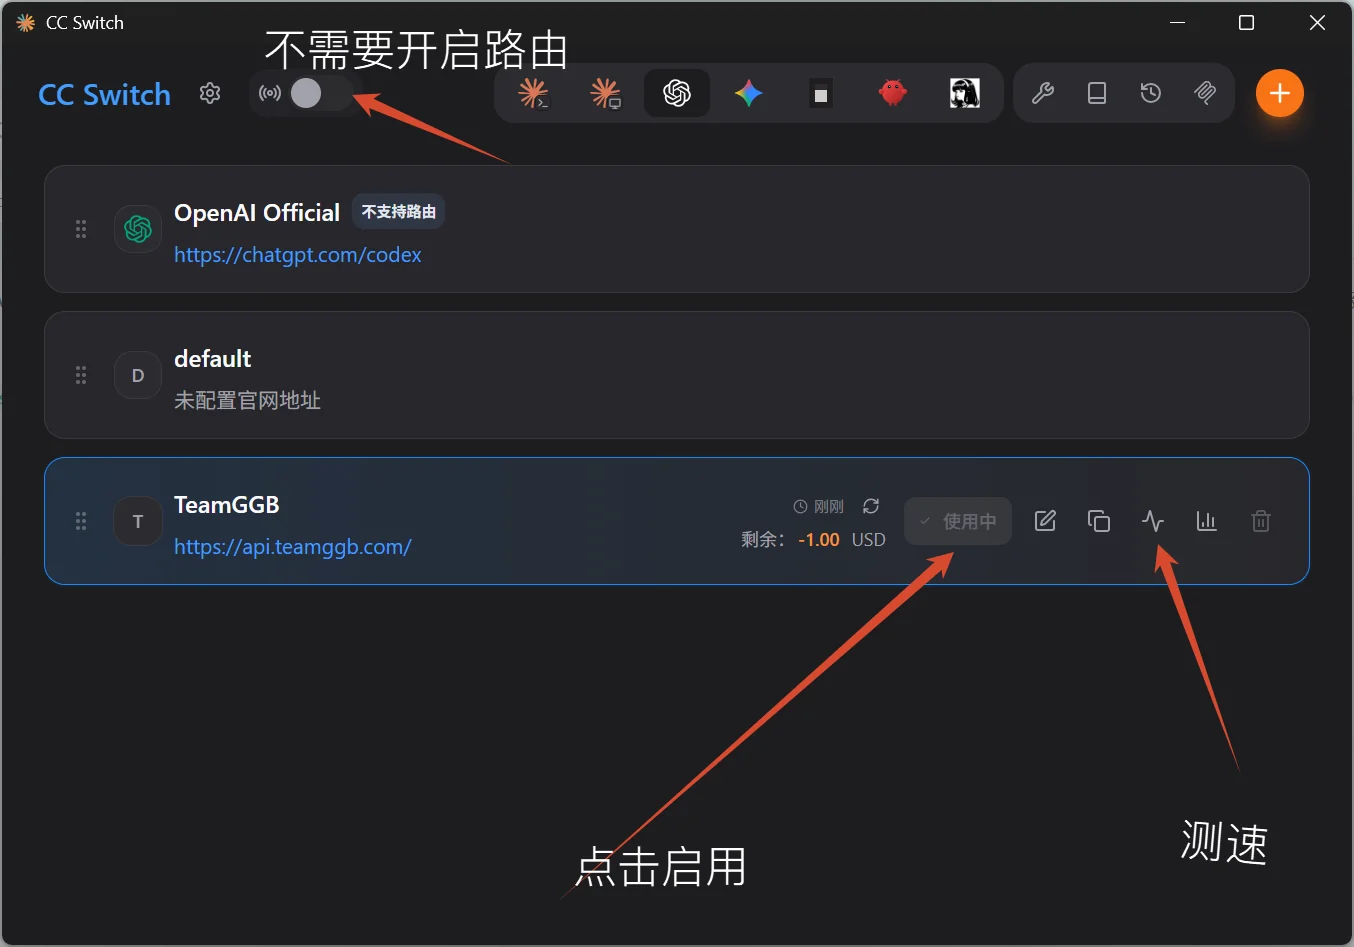Click the 使用中 button on TeamGGB

[x=958, y=521]
